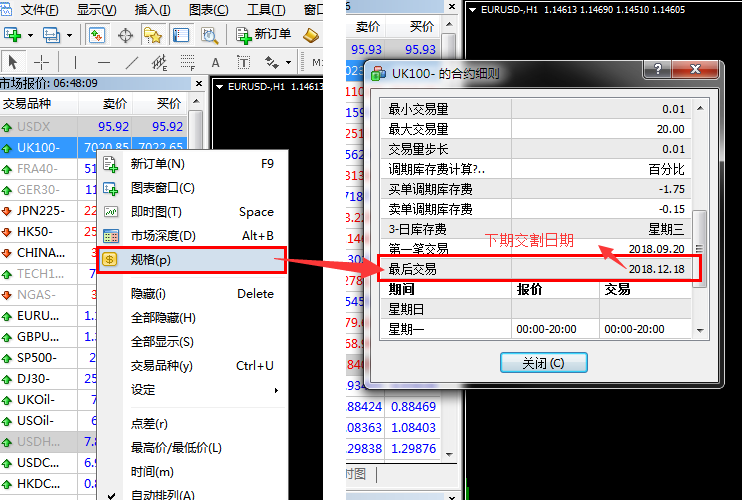
Task: Expand the profiles dropdown arrow in toolbar
Action: tap(68, 35)
